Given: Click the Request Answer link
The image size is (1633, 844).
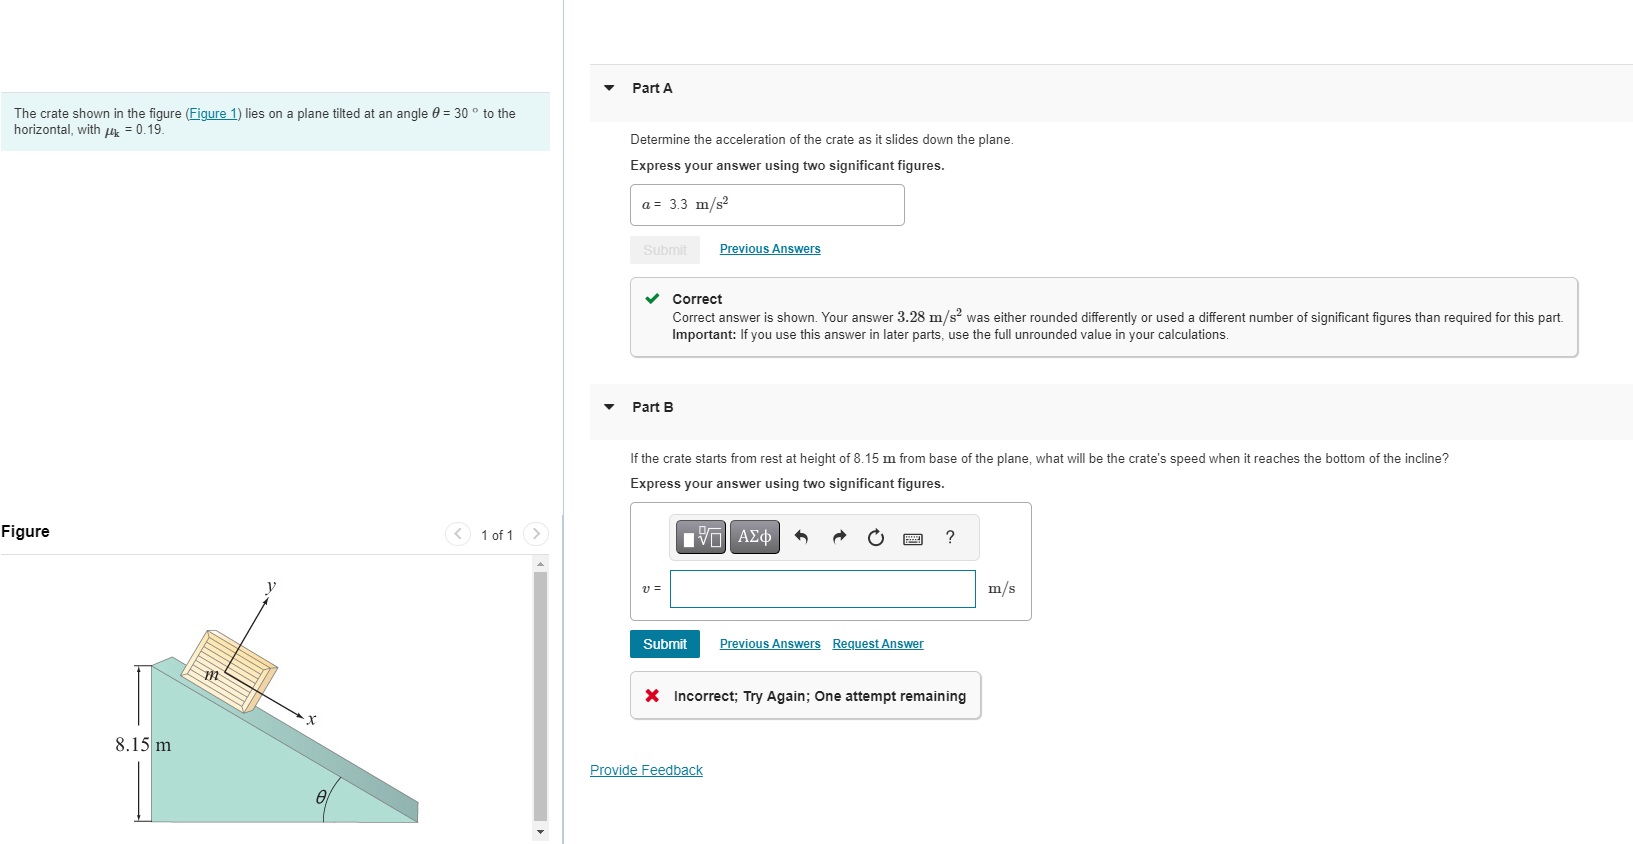Looking at the screenshot, I should coord(878,644).
